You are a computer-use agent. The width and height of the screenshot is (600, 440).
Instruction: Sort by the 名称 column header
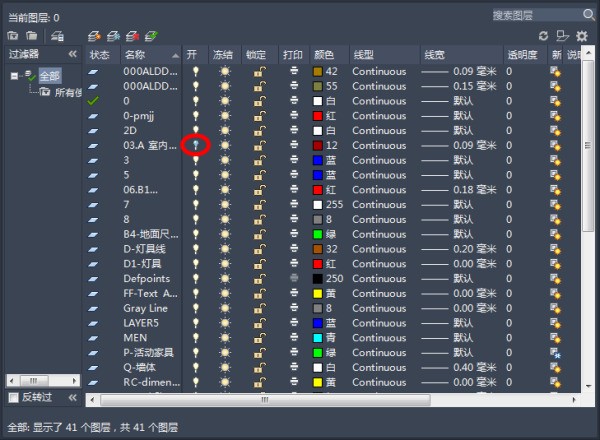tap(151, 55)
